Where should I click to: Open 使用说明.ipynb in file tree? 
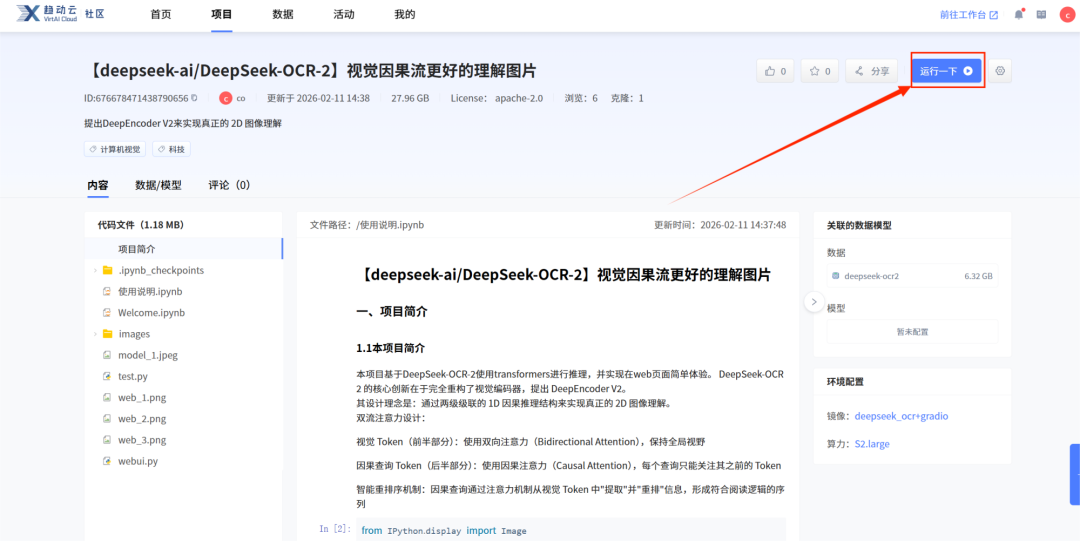click(x=150, y=292)
